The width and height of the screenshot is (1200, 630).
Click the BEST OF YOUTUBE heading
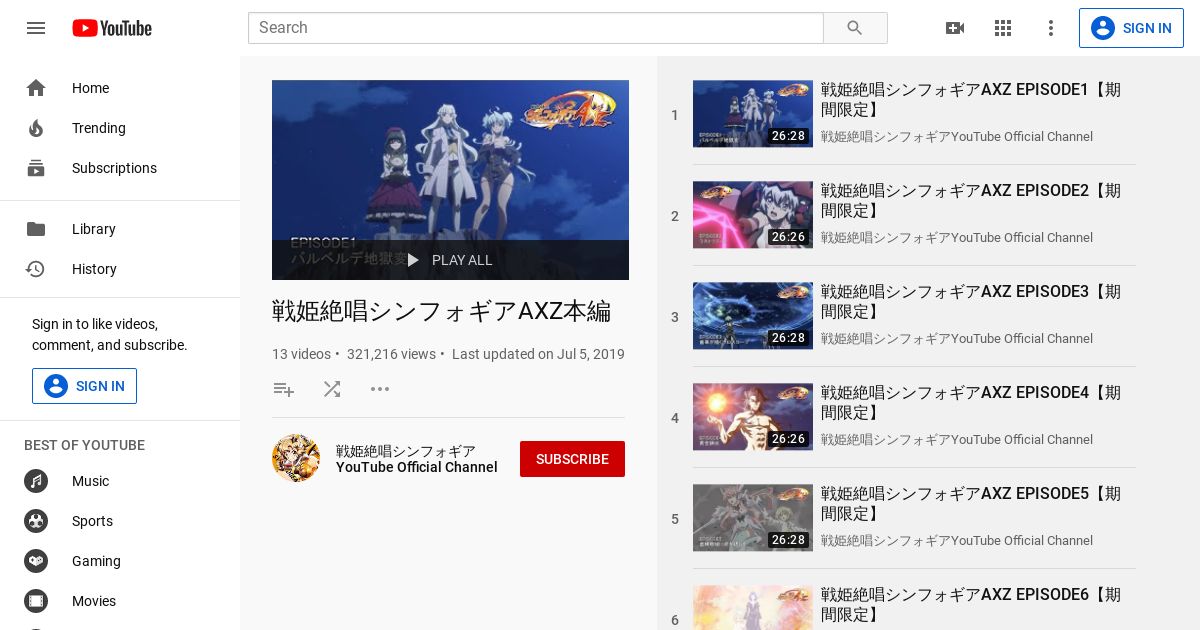pyautogui.click(x=84, y=445)
